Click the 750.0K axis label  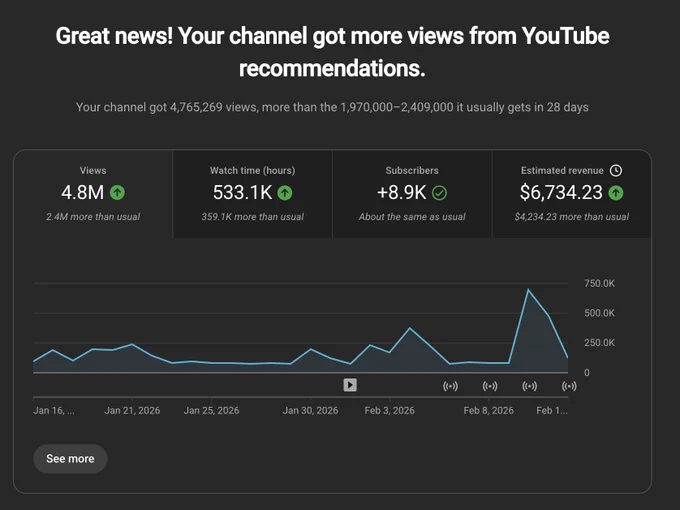coord(599,284)
